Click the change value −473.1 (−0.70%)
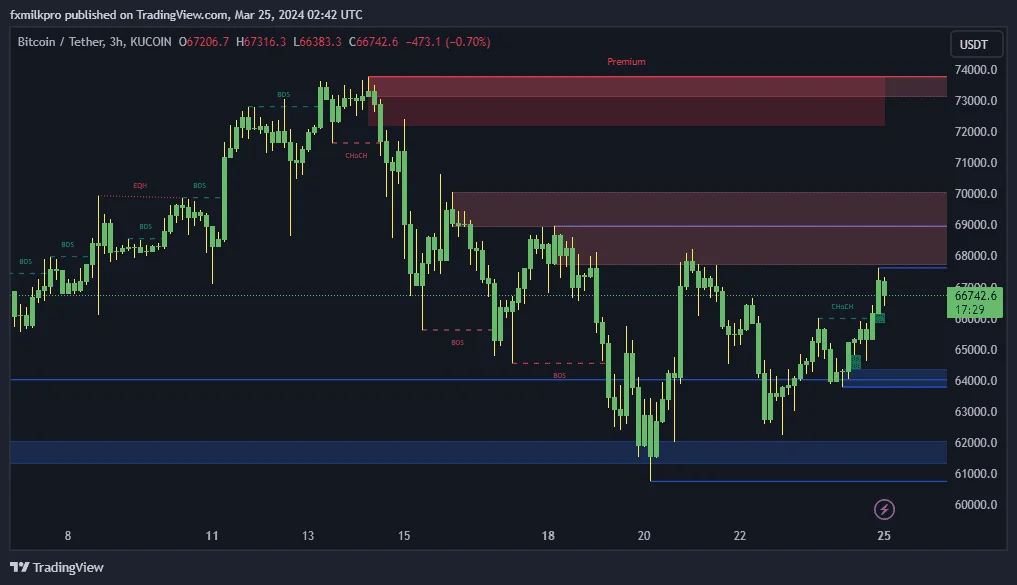The image size is (1017, 585). pyautogui.click(x=448, y=42)
